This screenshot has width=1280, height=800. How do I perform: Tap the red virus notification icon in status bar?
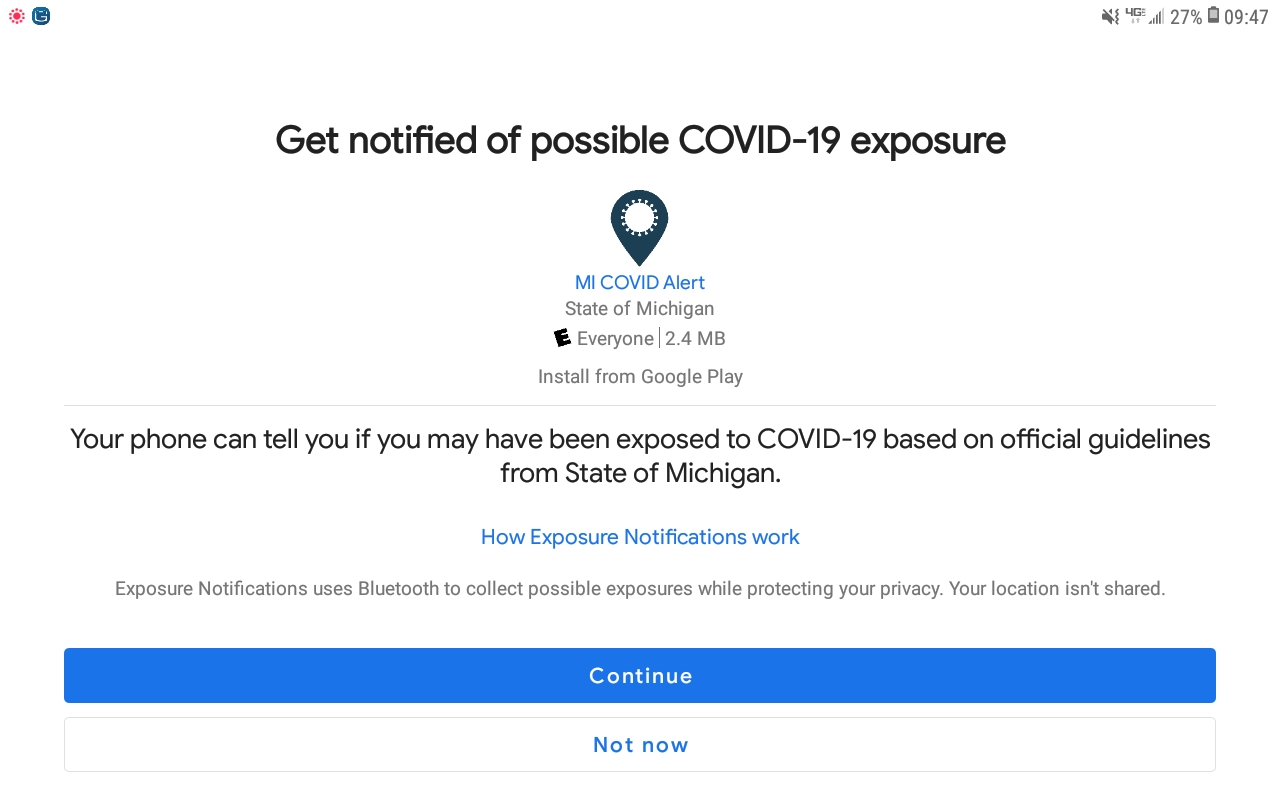[x=17, y=16]
